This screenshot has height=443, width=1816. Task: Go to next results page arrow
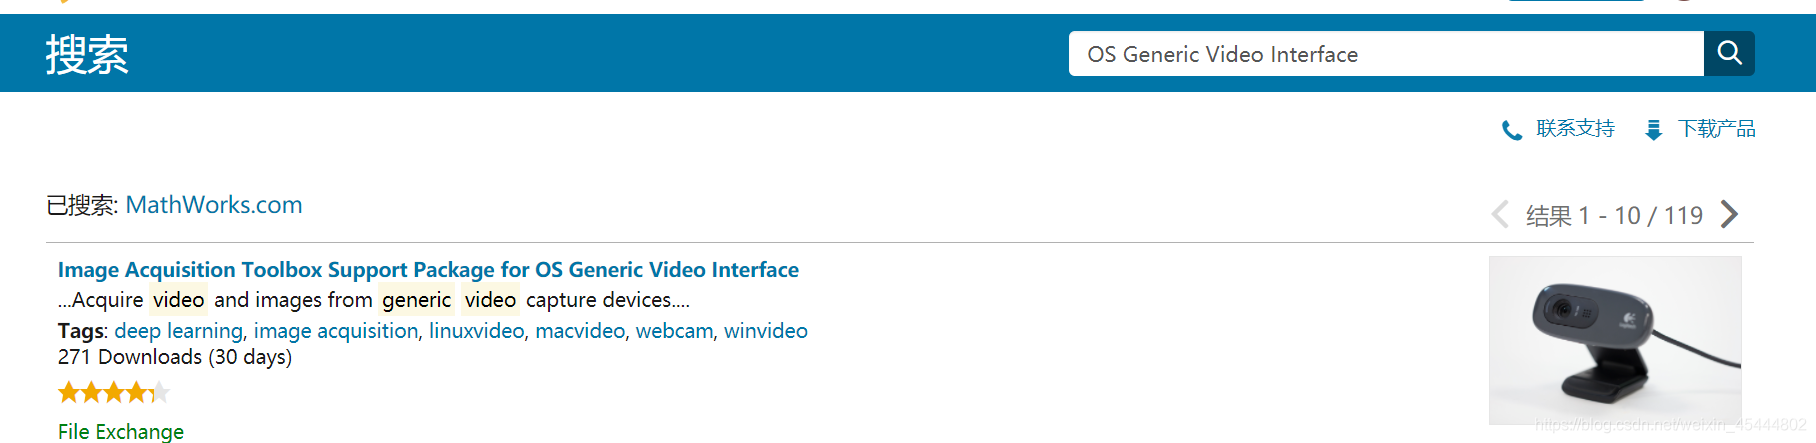point(1730,214)
